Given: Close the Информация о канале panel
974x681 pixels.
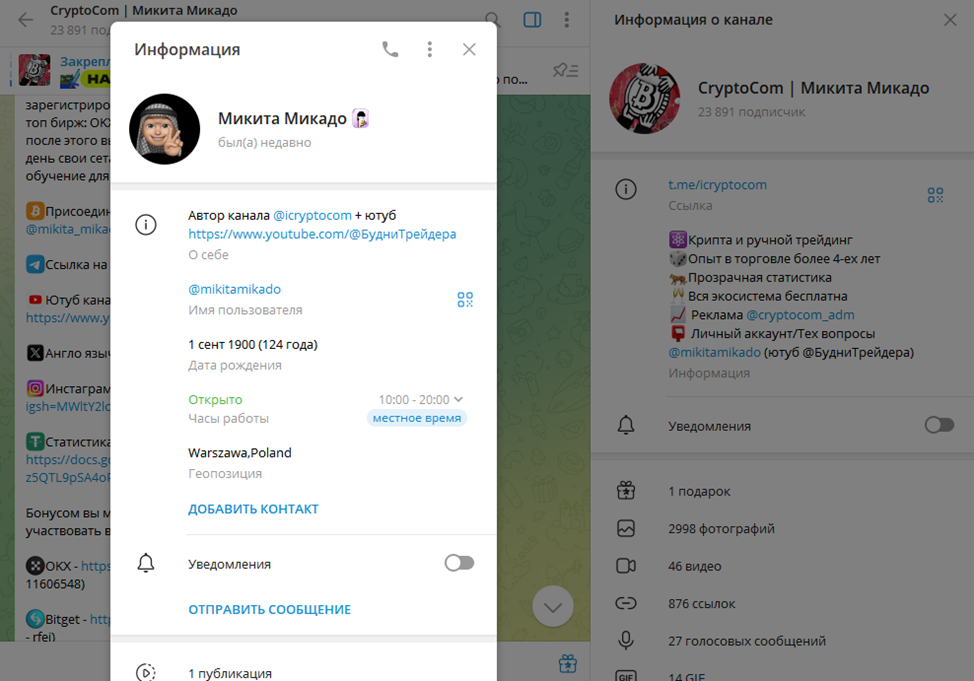Looking at the screenshot, I should pyautogui.click(x=950, y=20).
